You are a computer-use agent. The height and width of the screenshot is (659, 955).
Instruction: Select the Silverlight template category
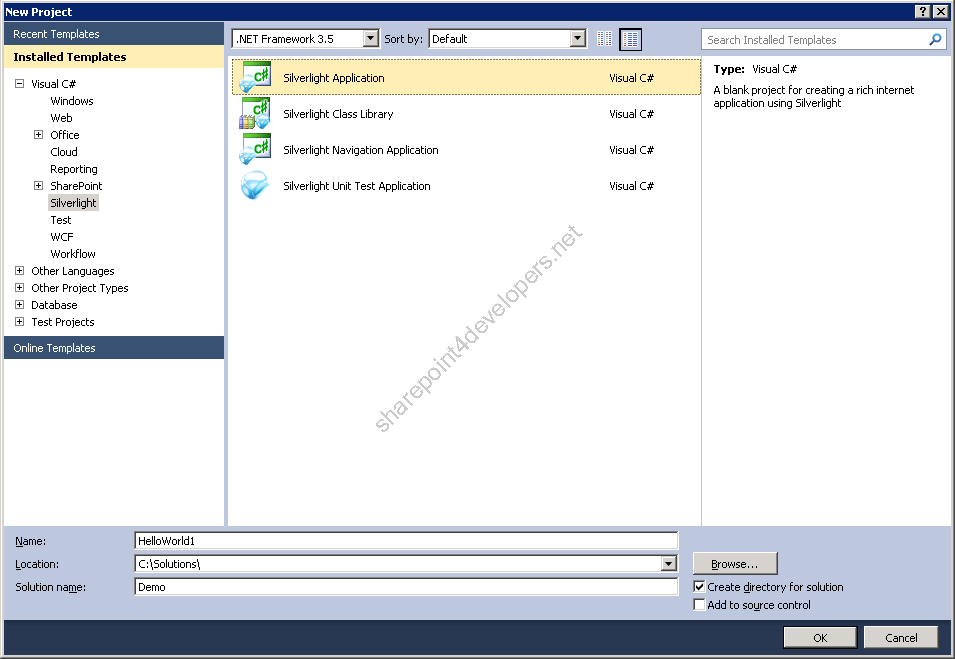(x=73, y=203)
